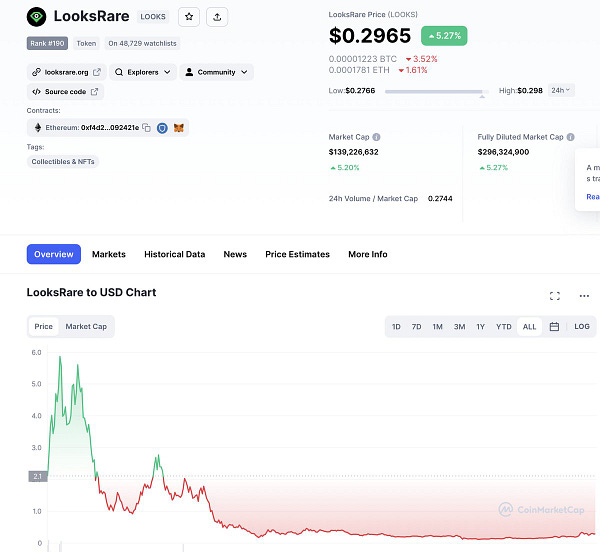Viewport: 600px width, 552px height.
Task: Go to the News tab
Action: pos(235,254)
